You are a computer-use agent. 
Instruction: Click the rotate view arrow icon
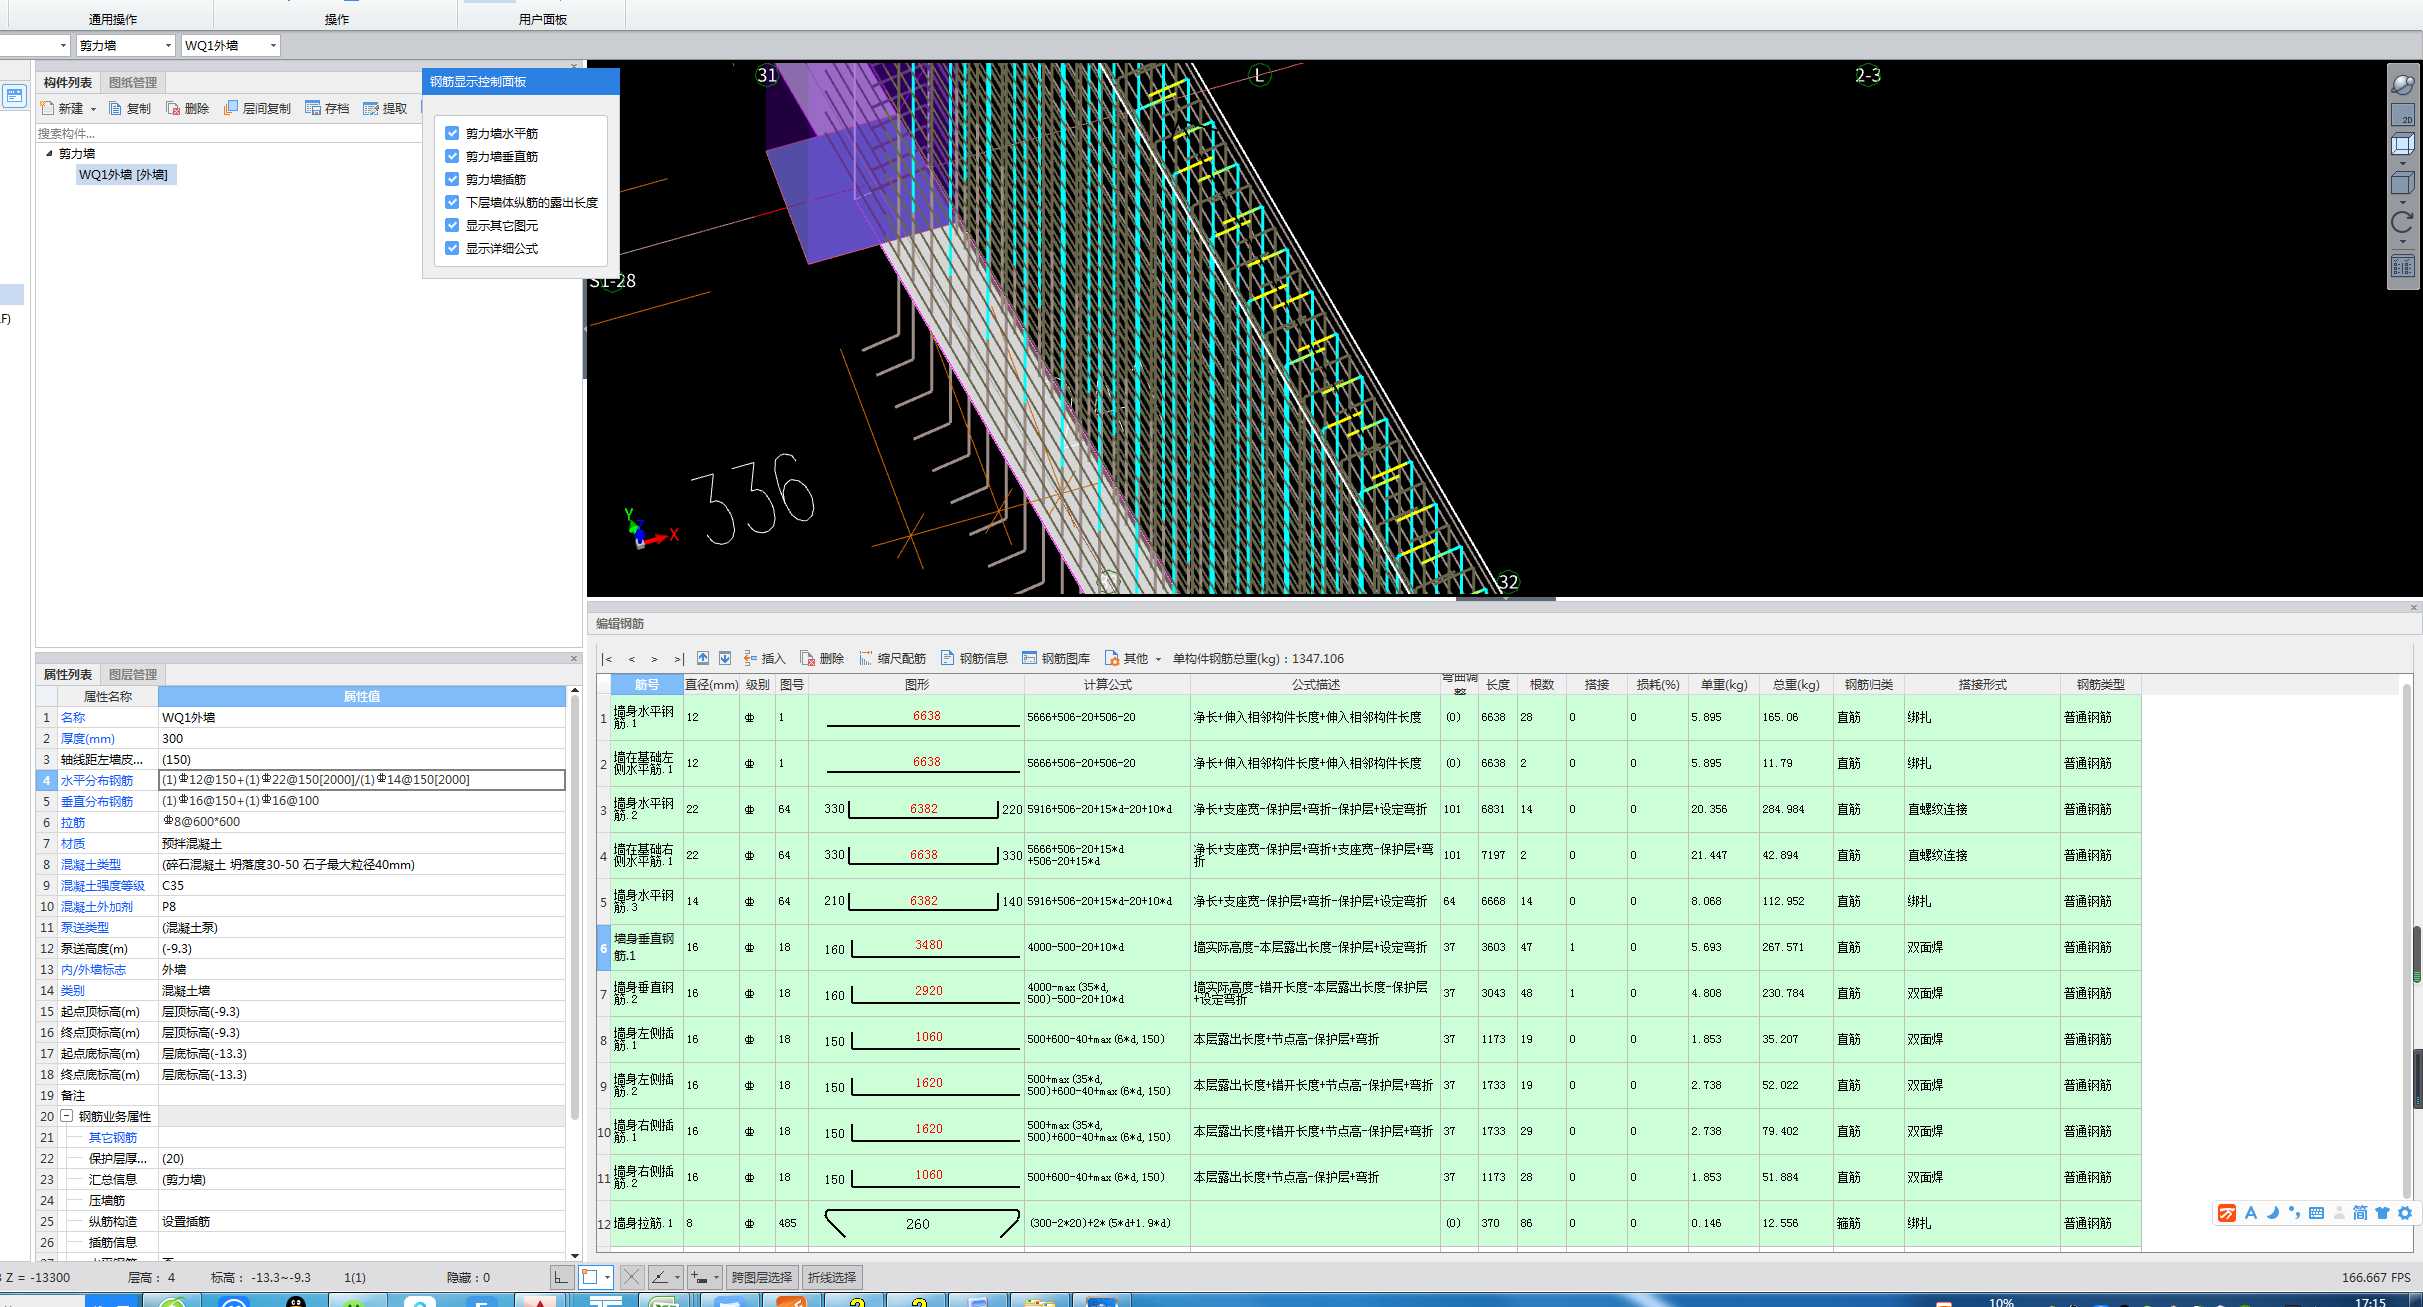(x=2402, y=223)
